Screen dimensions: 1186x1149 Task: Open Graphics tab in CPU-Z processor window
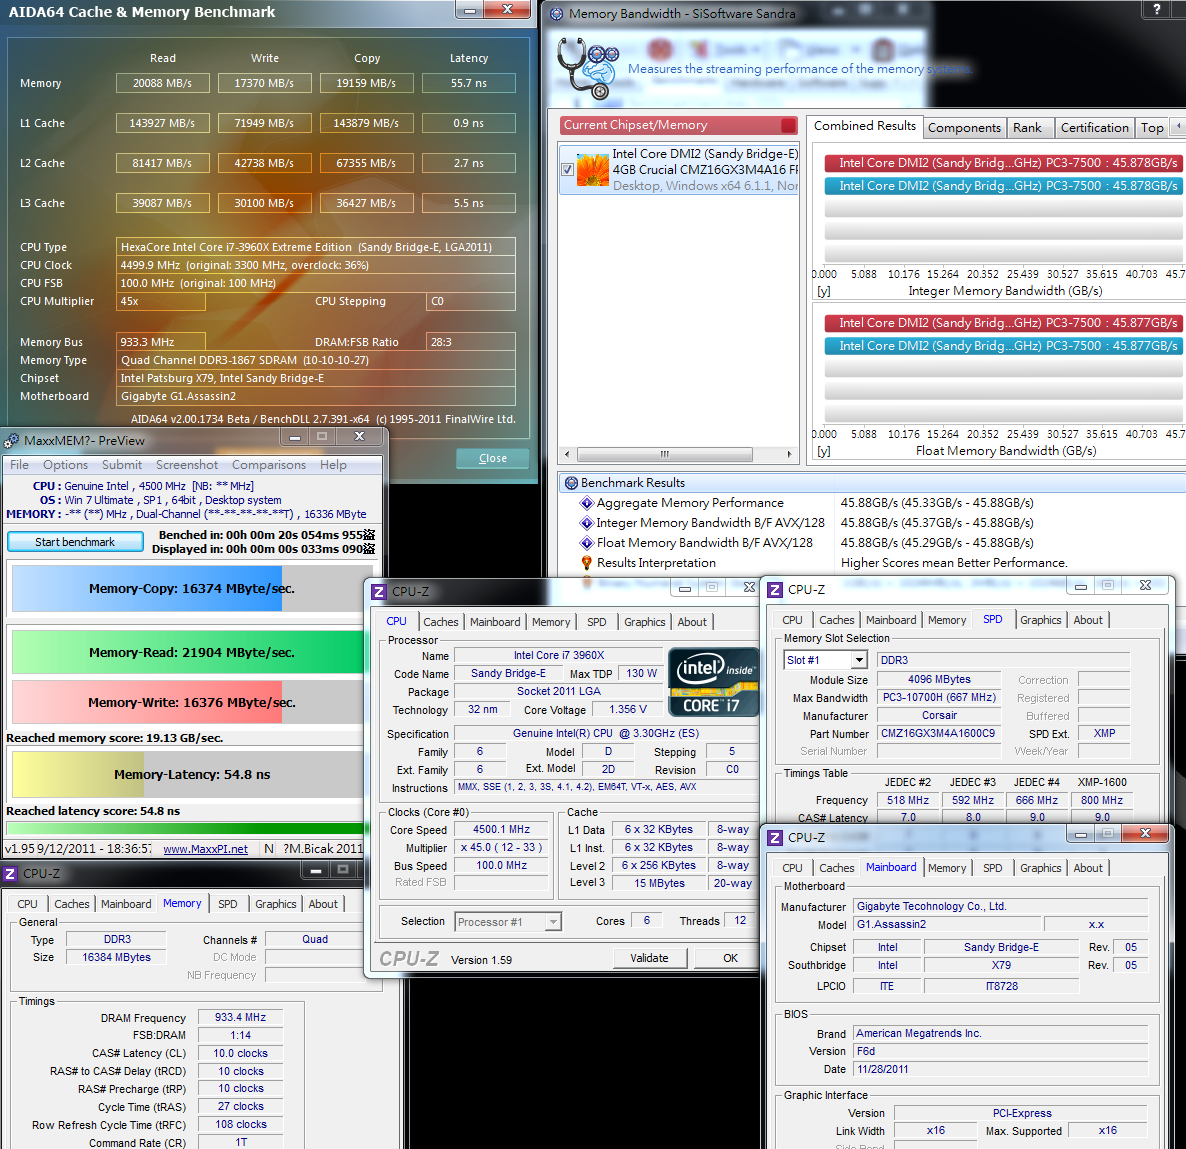coord(644,622)
